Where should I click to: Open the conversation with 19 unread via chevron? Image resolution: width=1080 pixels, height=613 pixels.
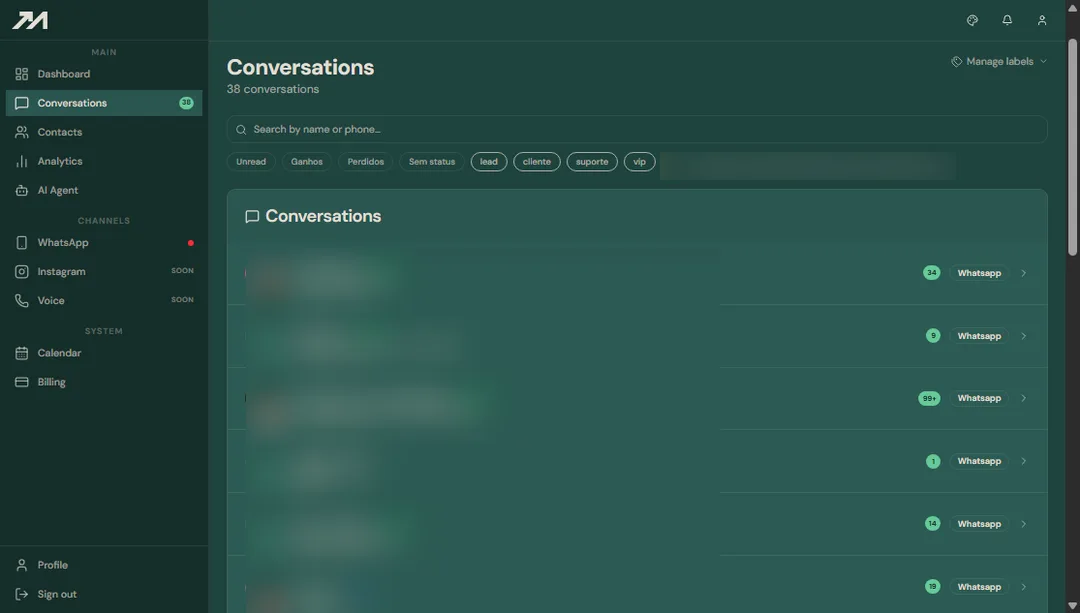point(1024,587)
